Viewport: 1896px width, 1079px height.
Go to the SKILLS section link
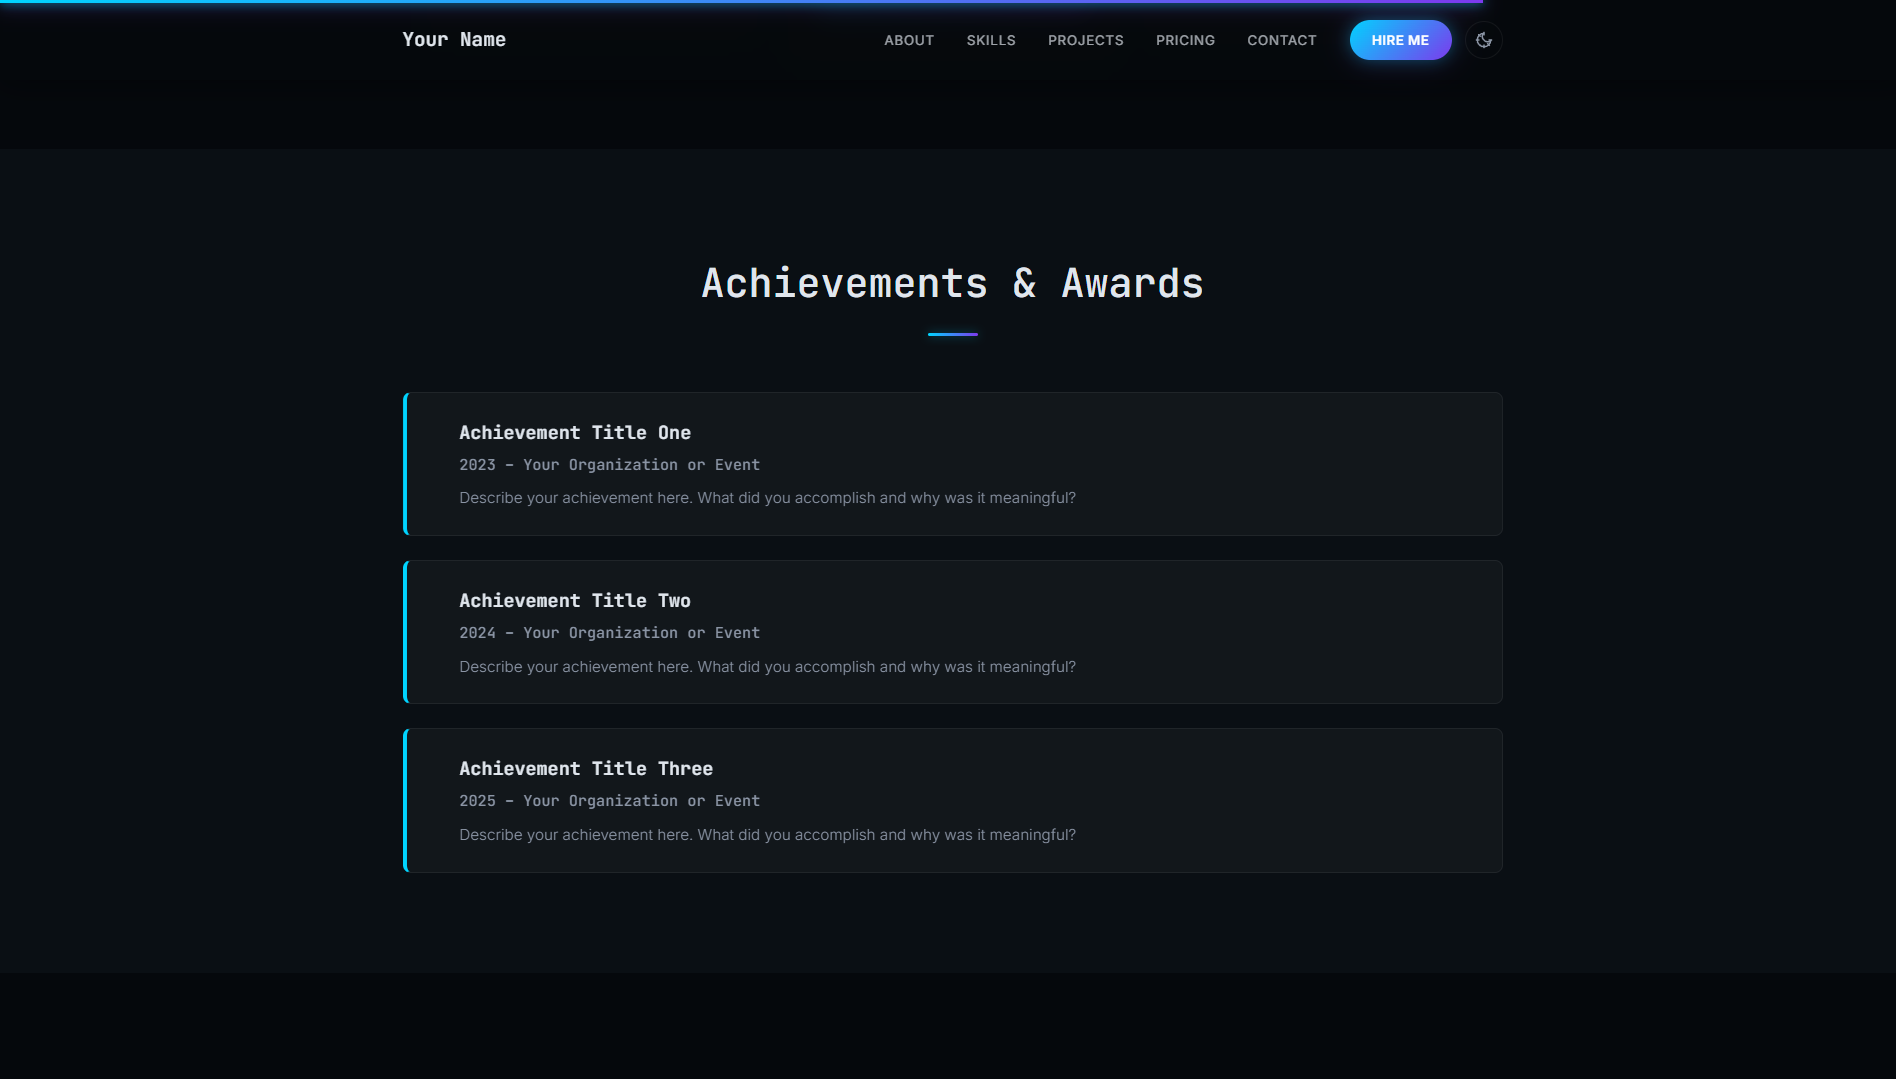[x=991, y=40]
